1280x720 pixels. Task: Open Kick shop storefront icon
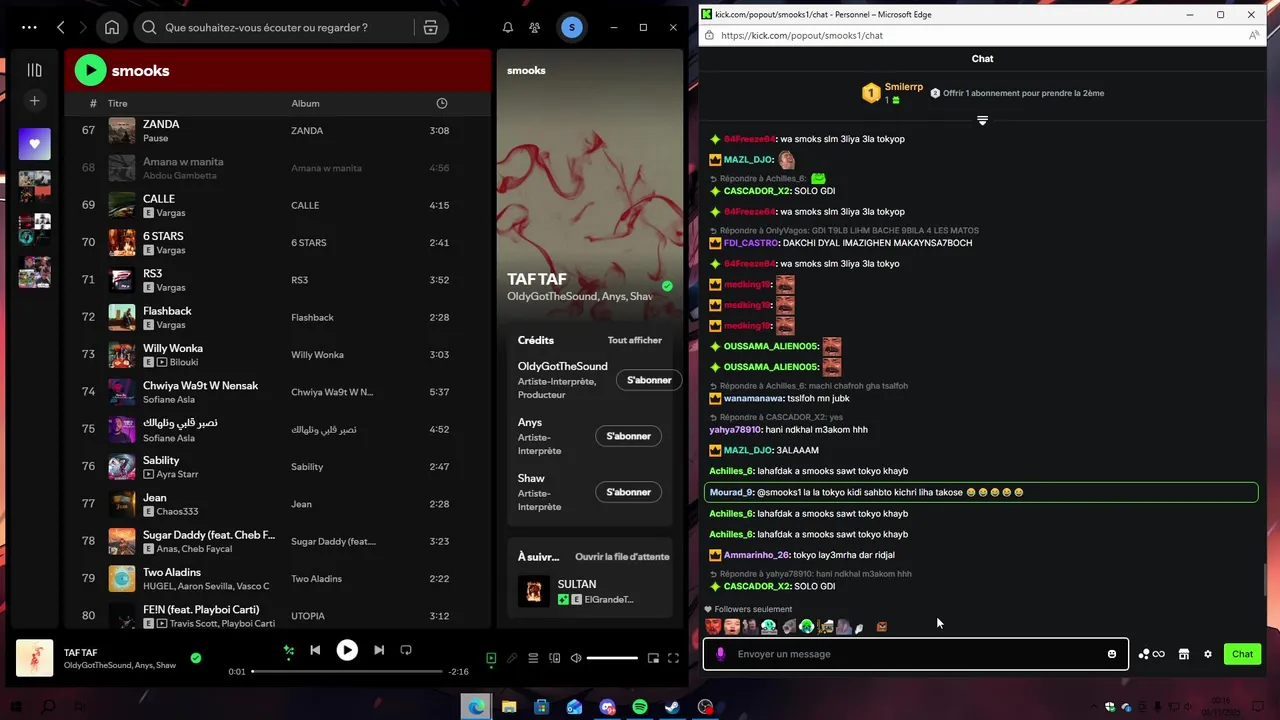coord(1184,654)
